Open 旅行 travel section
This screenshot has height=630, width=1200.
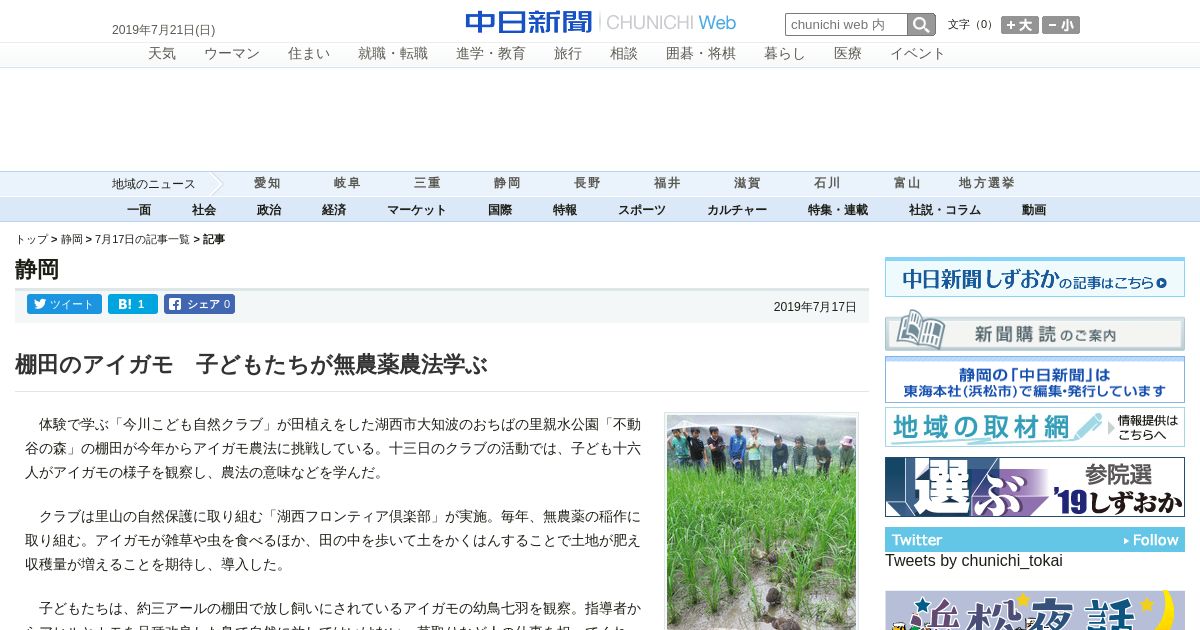pos(568,54)
